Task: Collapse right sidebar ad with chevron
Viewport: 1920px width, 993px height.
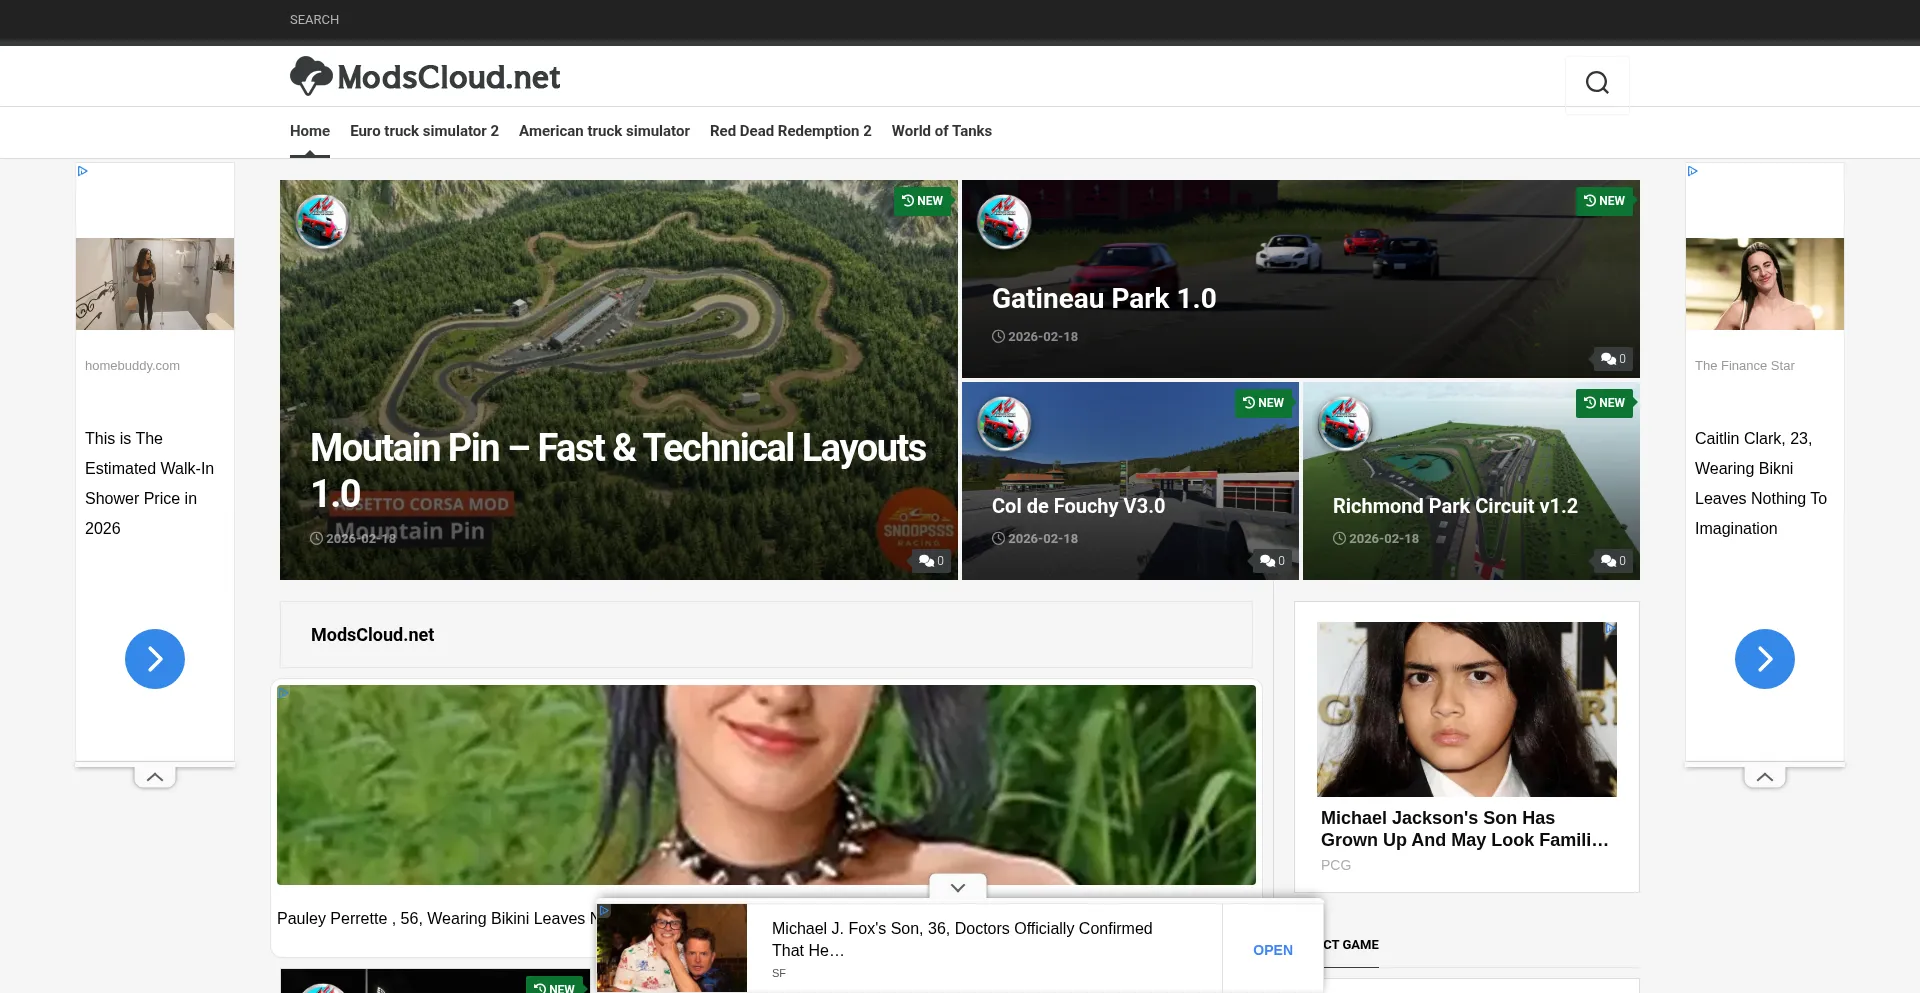Action: click(1765, 777)
